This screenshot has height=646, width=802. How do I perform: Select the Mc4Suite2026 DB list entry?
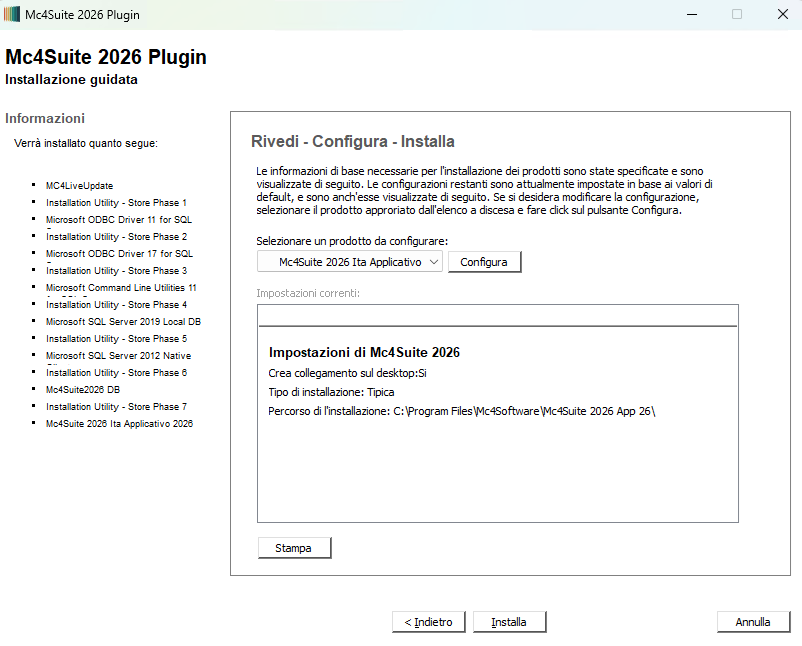point(83,390)
